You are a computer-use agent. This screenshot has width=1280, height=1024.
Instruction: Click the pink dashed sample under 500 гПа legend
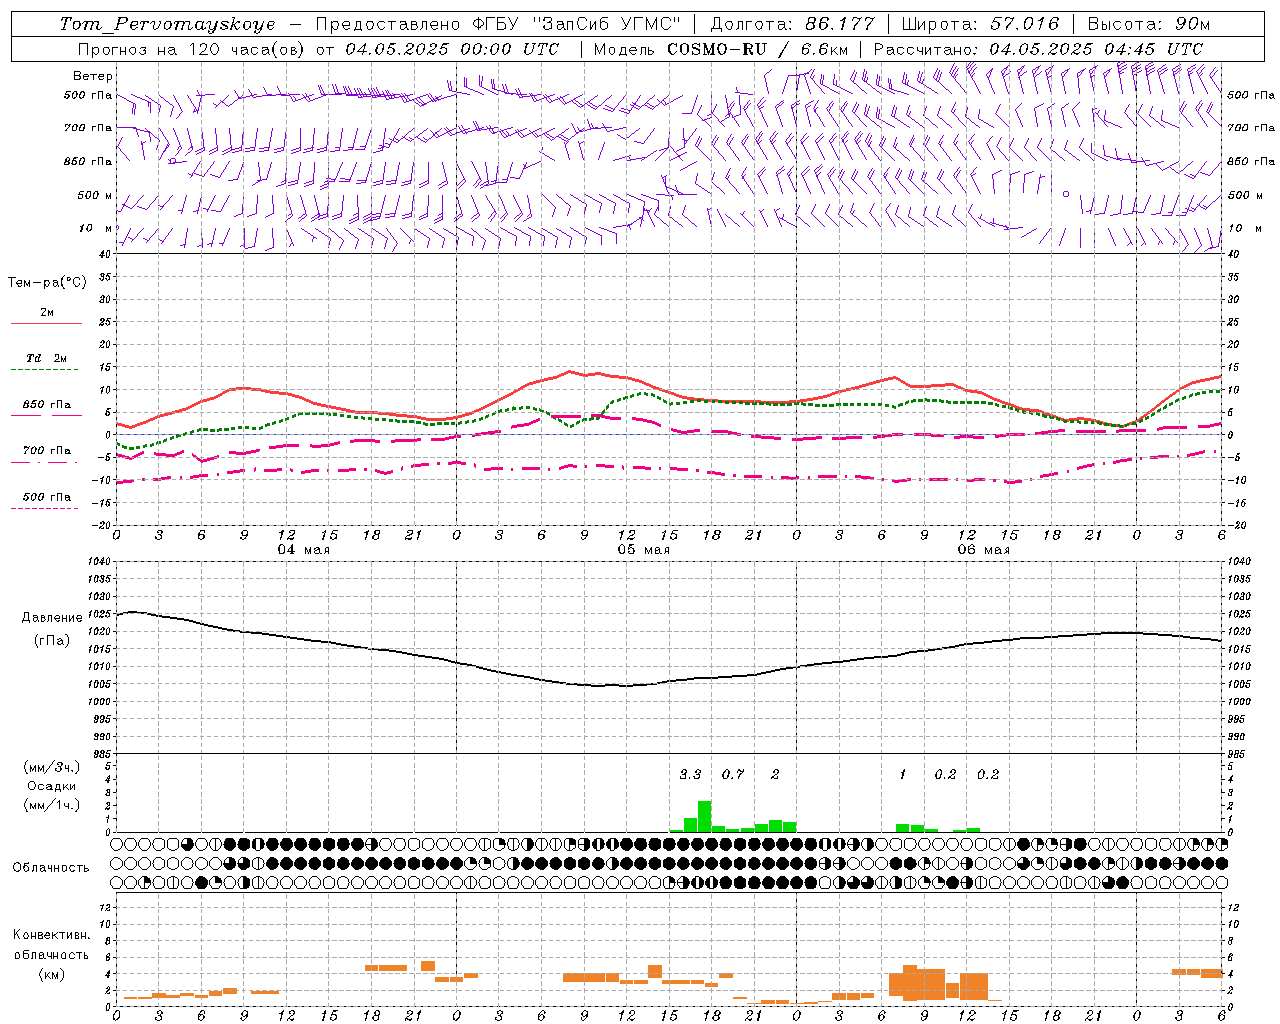(x=44, y=509)
